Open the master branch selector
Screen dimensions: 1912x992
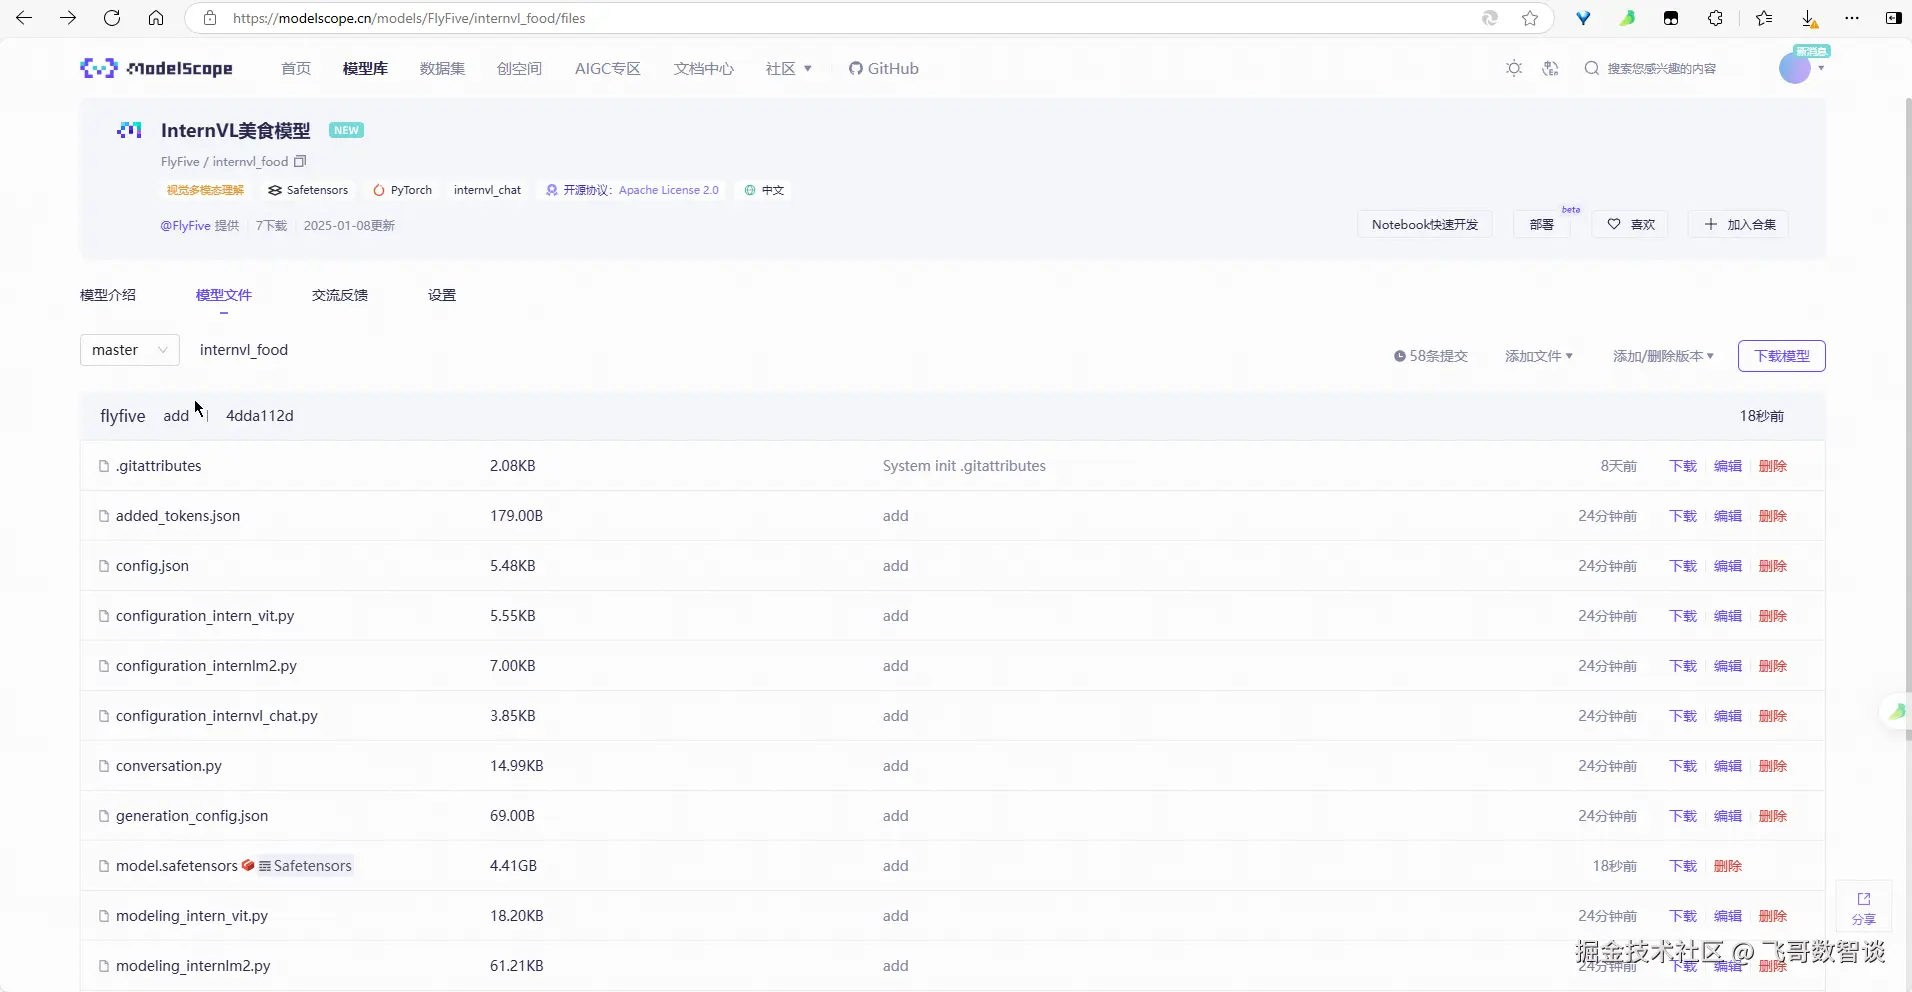point(130,350)
